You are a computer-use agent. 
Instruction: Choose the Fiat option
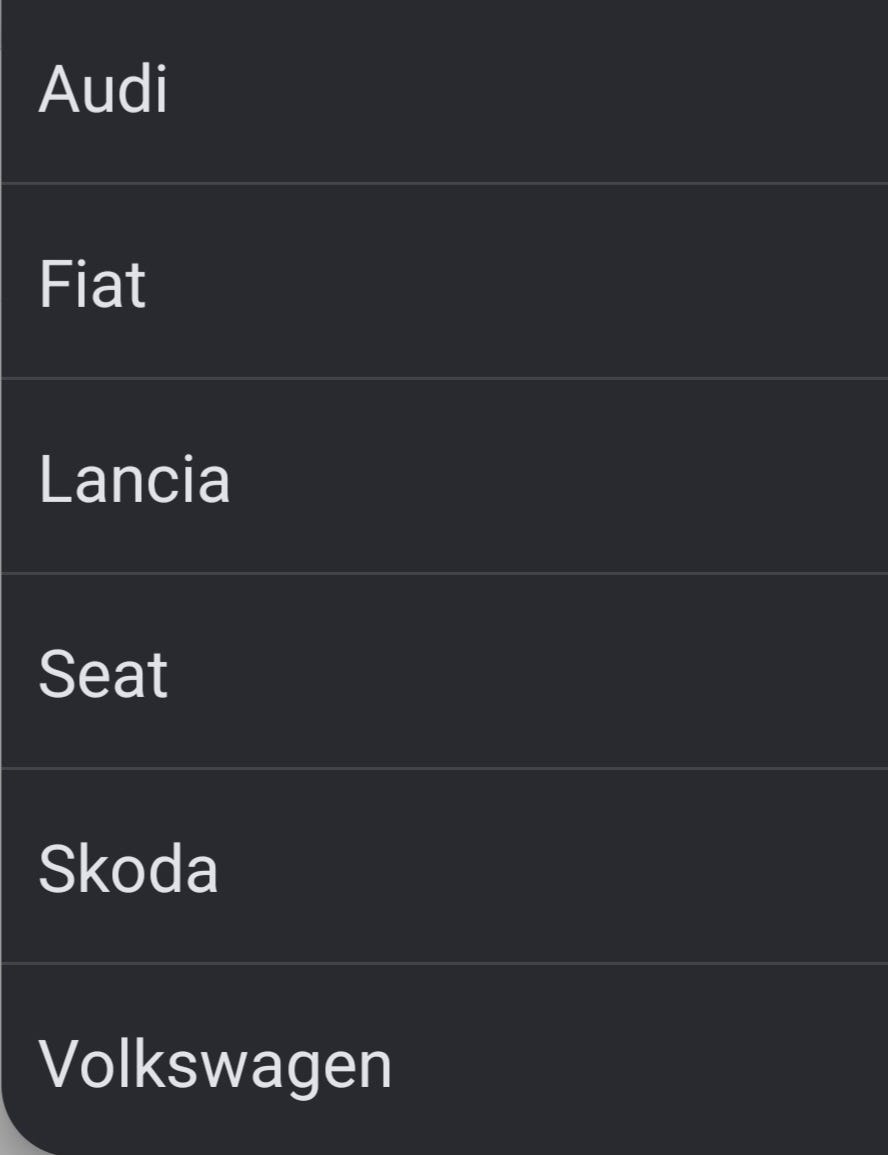click(x=92, y=284)
